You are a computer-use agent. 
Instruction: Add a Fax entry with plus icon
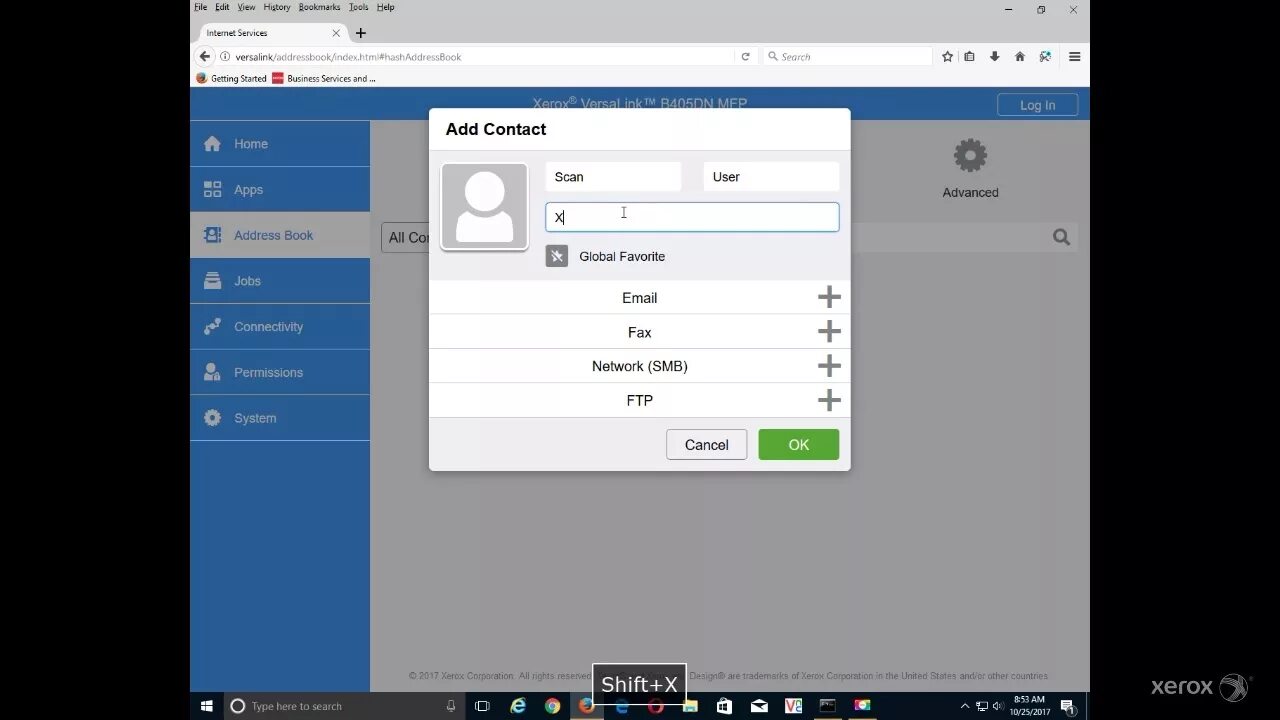(x=829, y=331)
